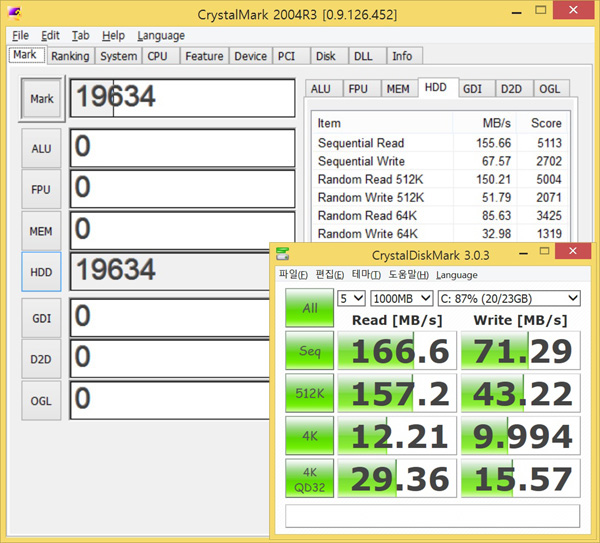
Task: Minimize the CrystalDiskMark window
Action: [524, 253]
